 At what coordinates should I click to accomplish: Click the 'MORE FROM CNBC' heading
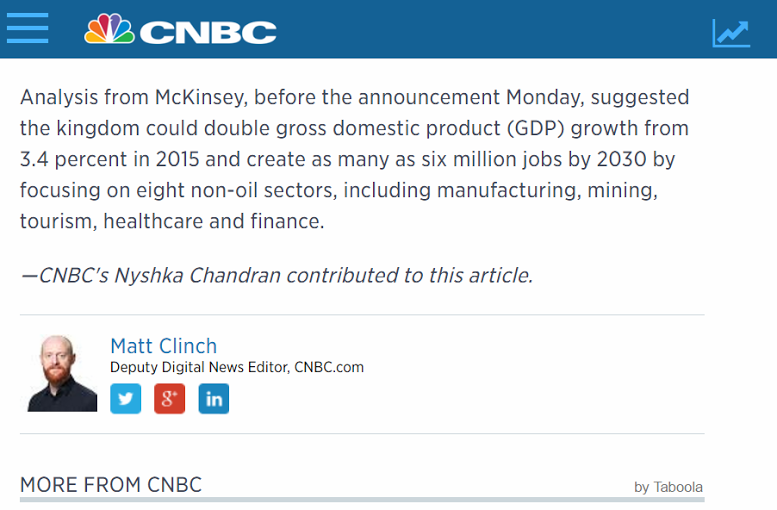tap(111, 485)
